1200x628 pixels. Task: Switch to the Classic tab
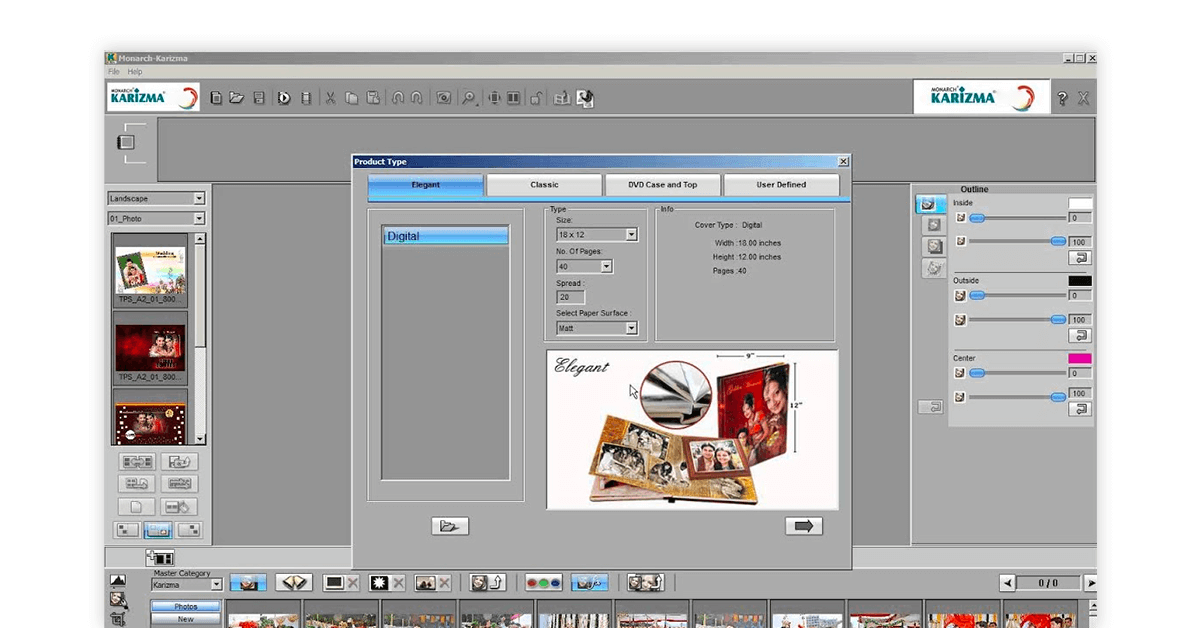(x=544, y=185)
